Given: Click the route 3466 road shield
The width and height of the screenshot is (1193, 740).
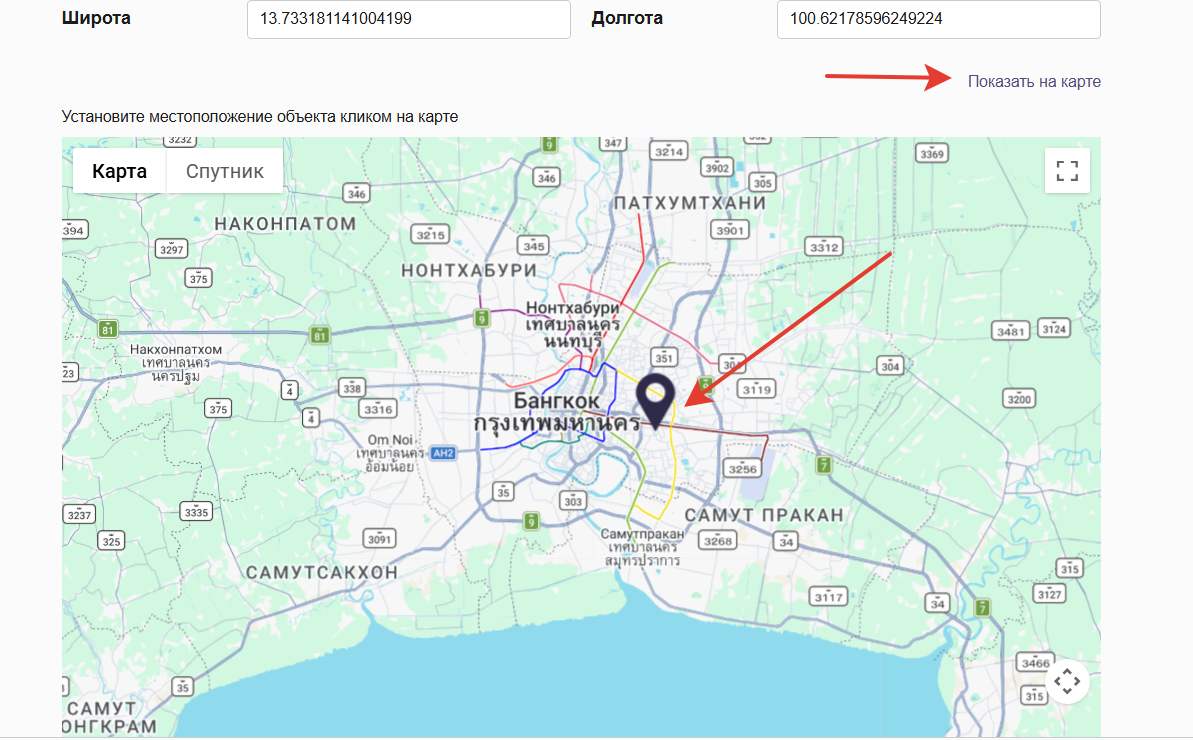Looking at the screenshot, I should 1034,662.
